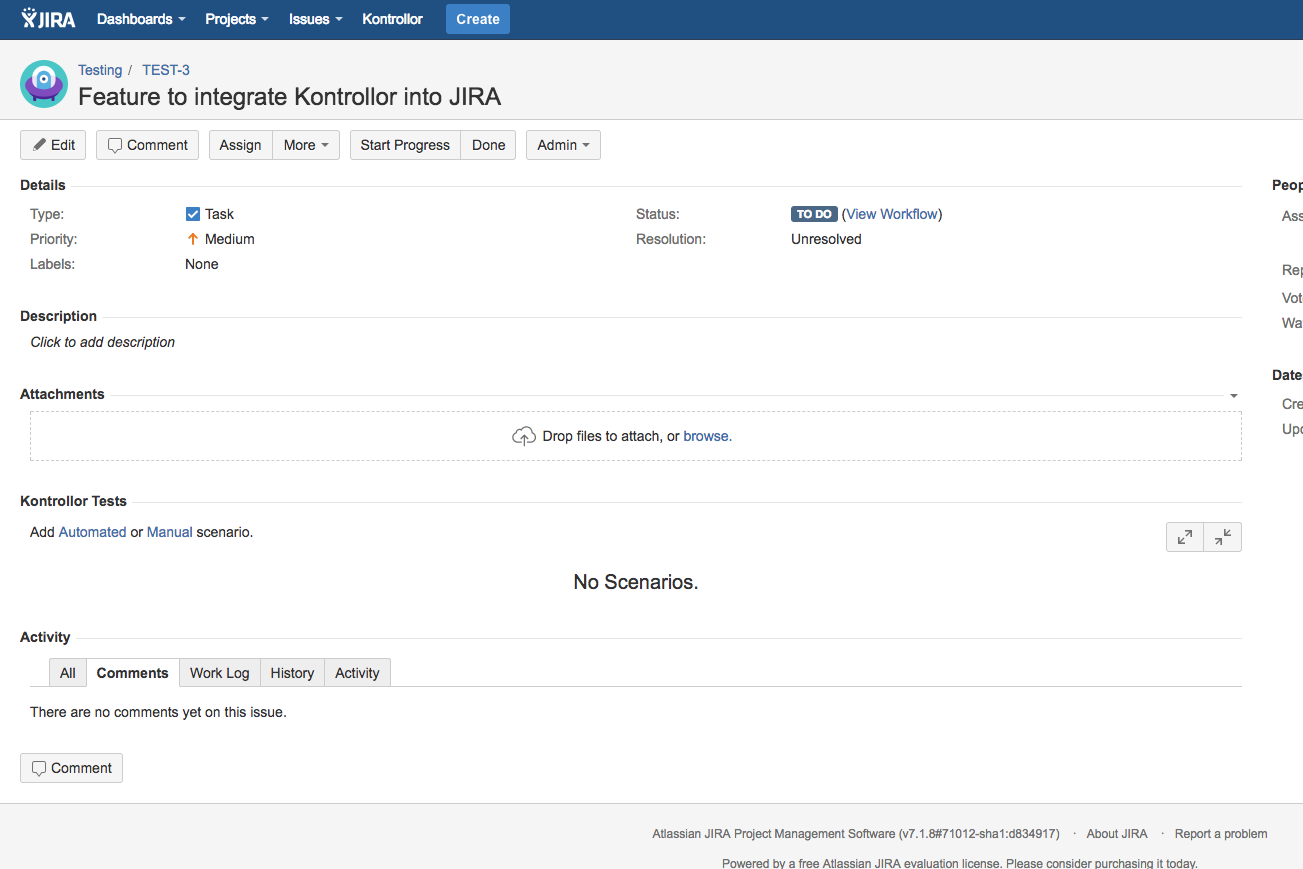Switch to the History tab

coord(292,673)
